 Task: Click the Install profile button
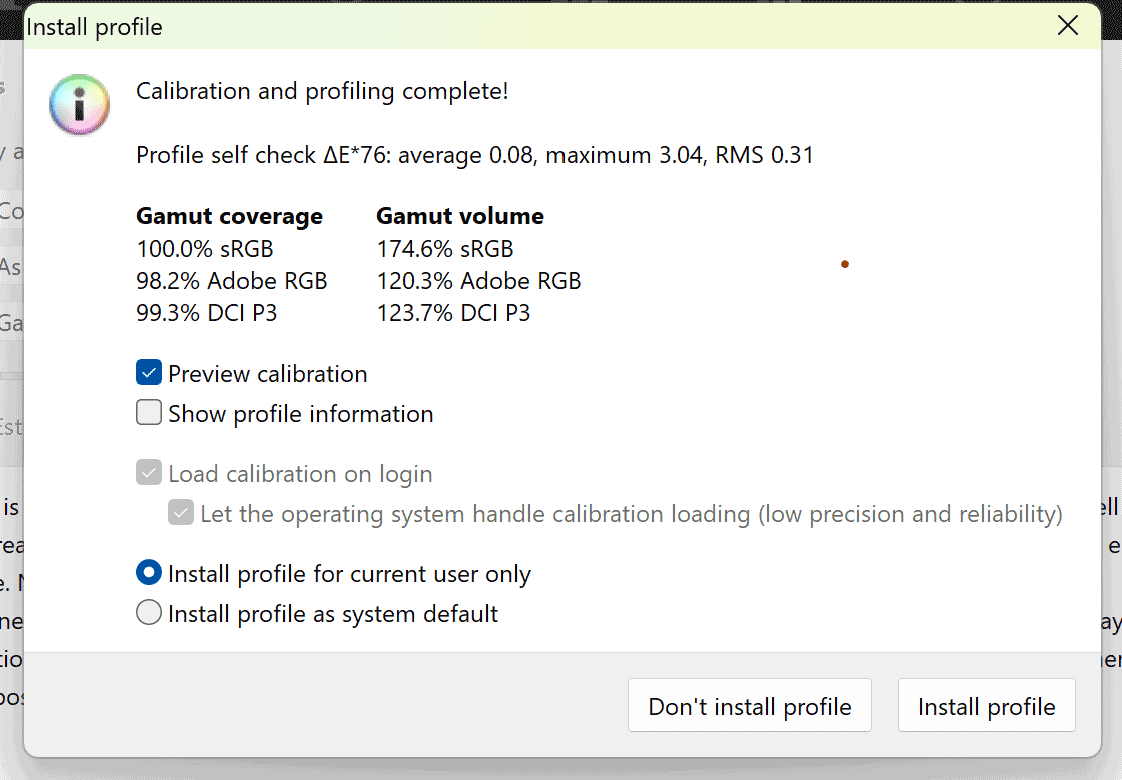click(x=986, y=706)
